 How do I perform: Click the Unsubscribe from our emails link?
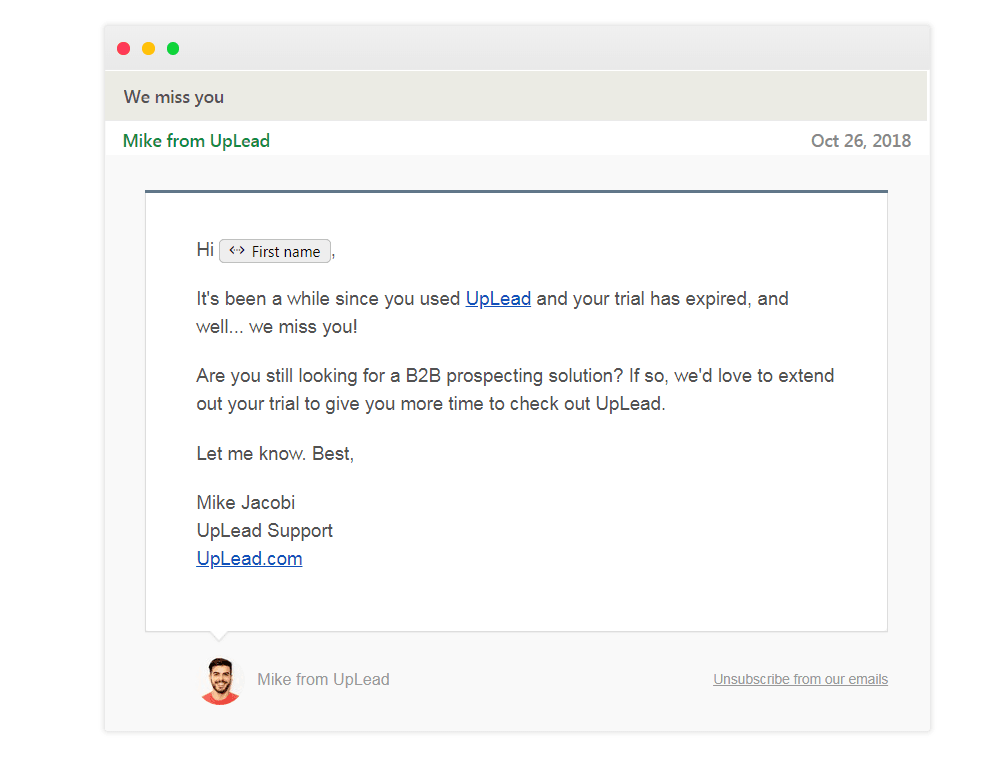tap(800, 679)
